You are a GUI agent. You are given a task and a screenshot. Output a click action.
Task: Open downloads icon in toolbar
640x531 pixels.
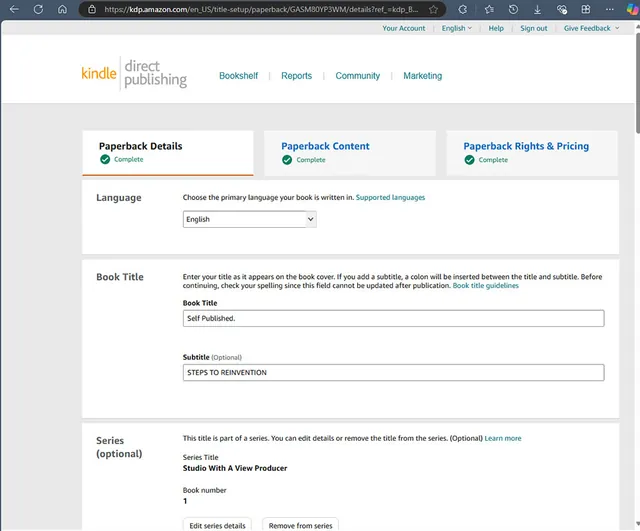(x=538, y=9)
